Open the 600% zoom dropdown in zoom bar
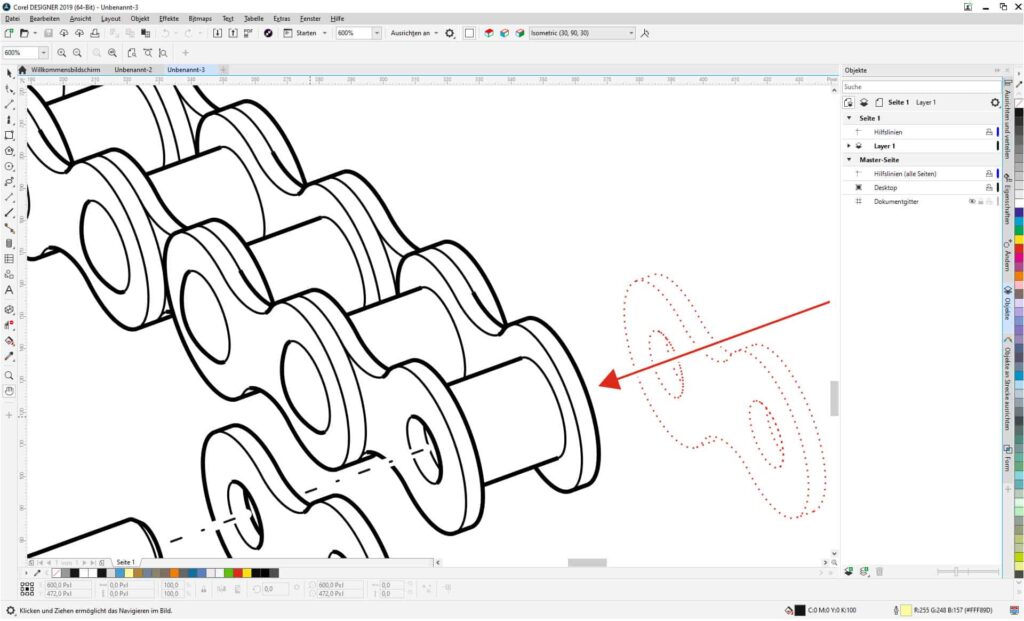The height and width of the screenshot is (621, 1024). tap(44, 53)
